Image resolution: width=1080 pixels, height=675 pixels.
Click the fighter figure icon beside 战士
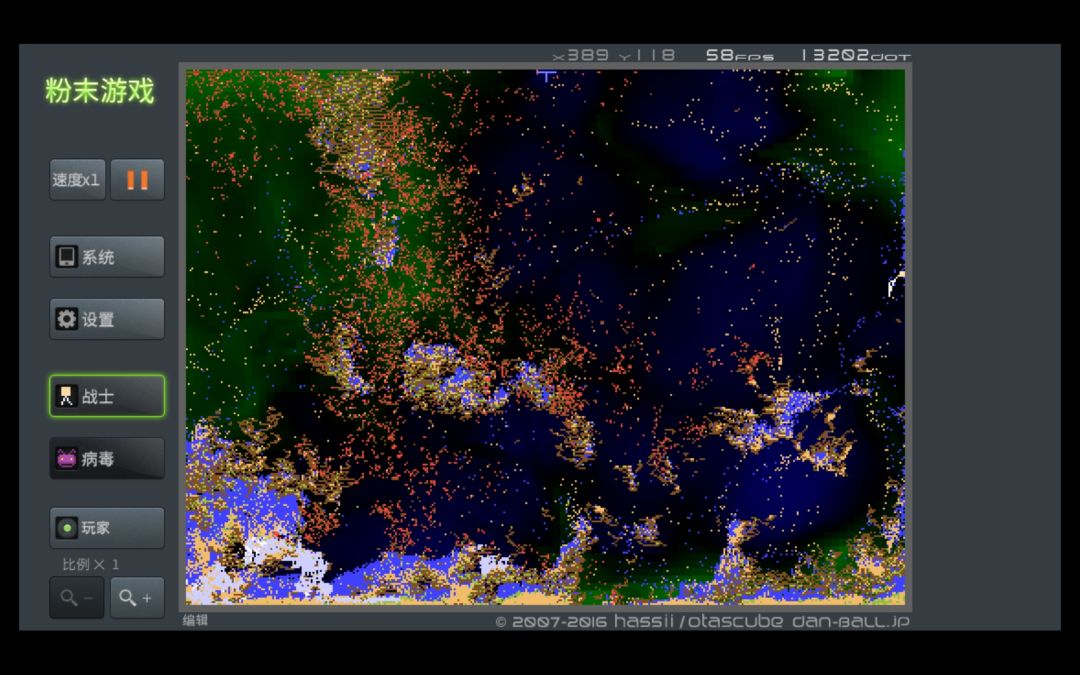66,396
